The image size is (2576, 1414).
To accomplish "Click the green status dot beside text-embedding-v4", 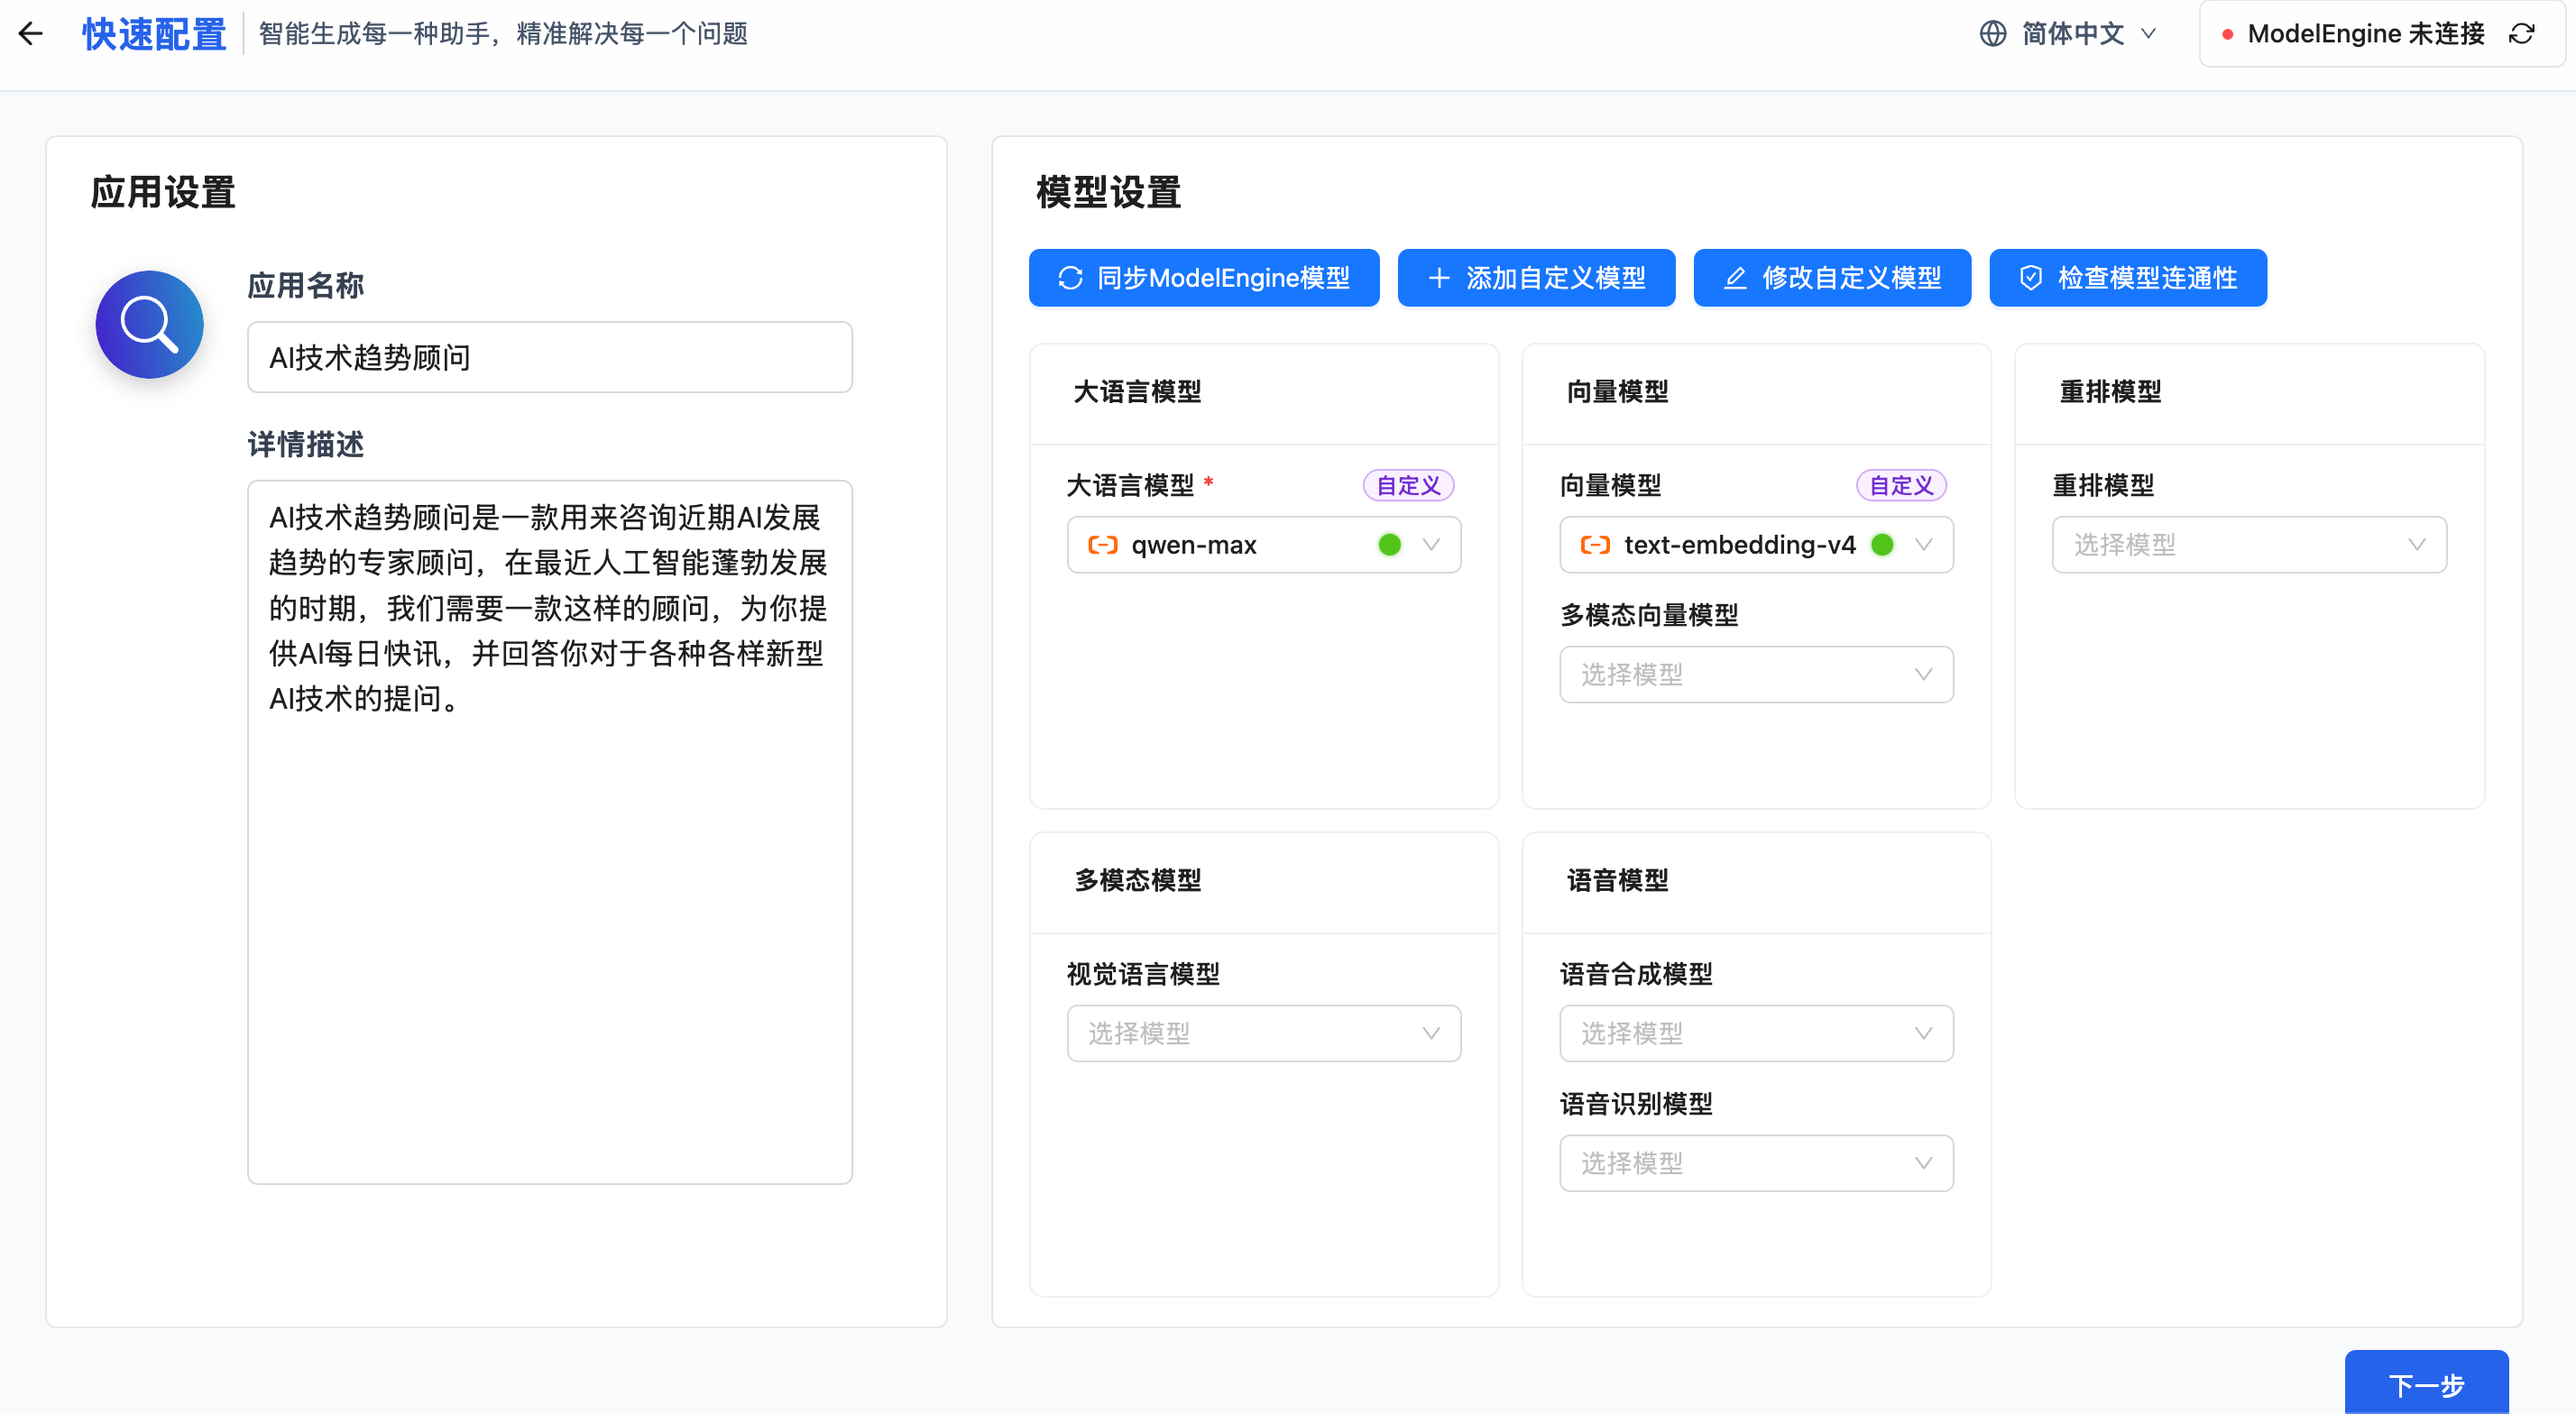I will click(1882, 545).
